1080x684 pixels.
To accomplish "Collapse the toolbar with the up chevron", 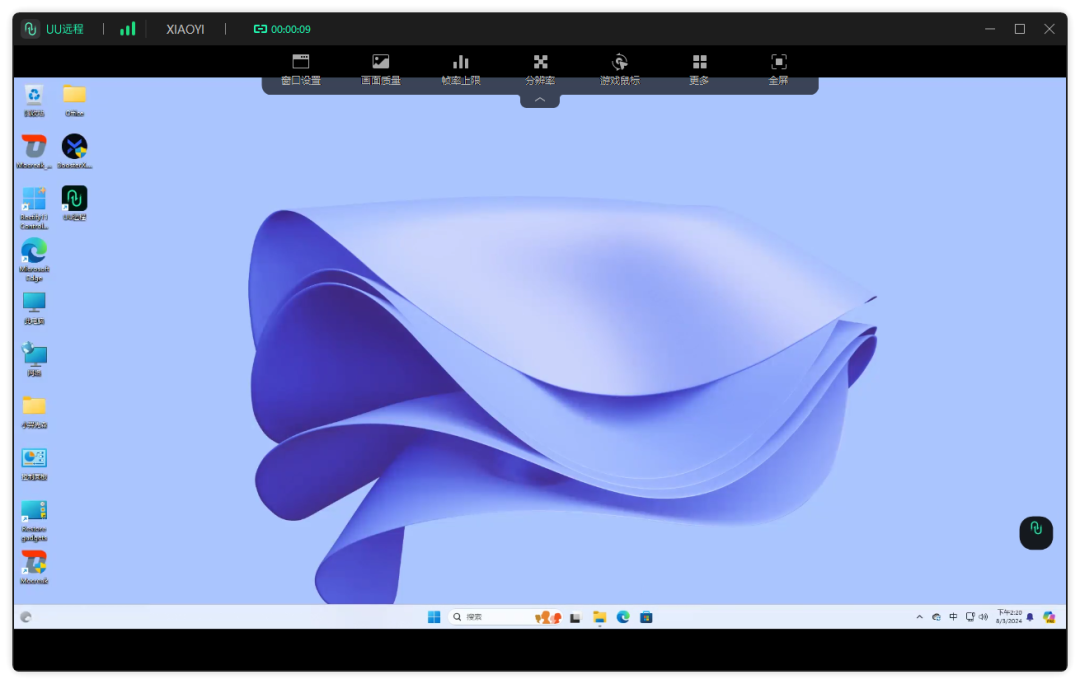I will pos(540,100).
